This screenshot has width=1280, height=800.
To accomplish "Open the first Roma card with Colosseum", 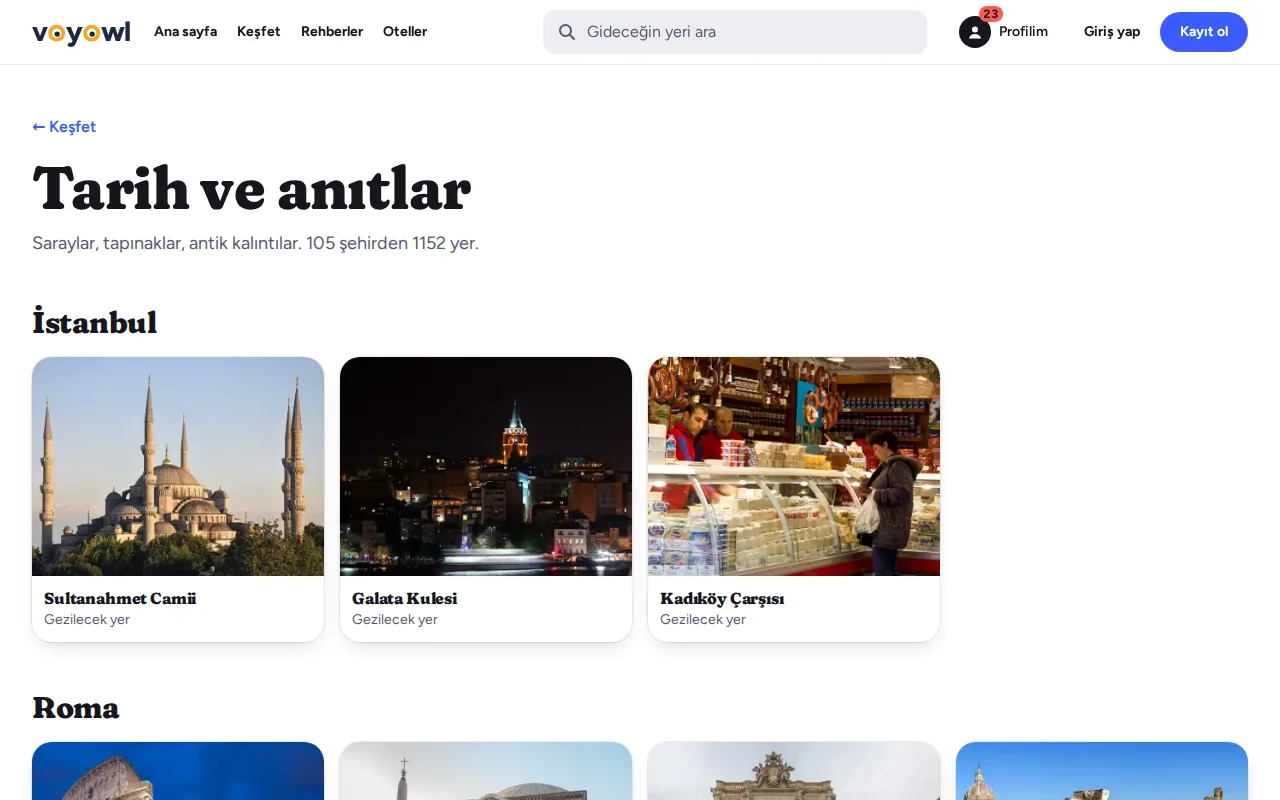I will click(178, 771).
